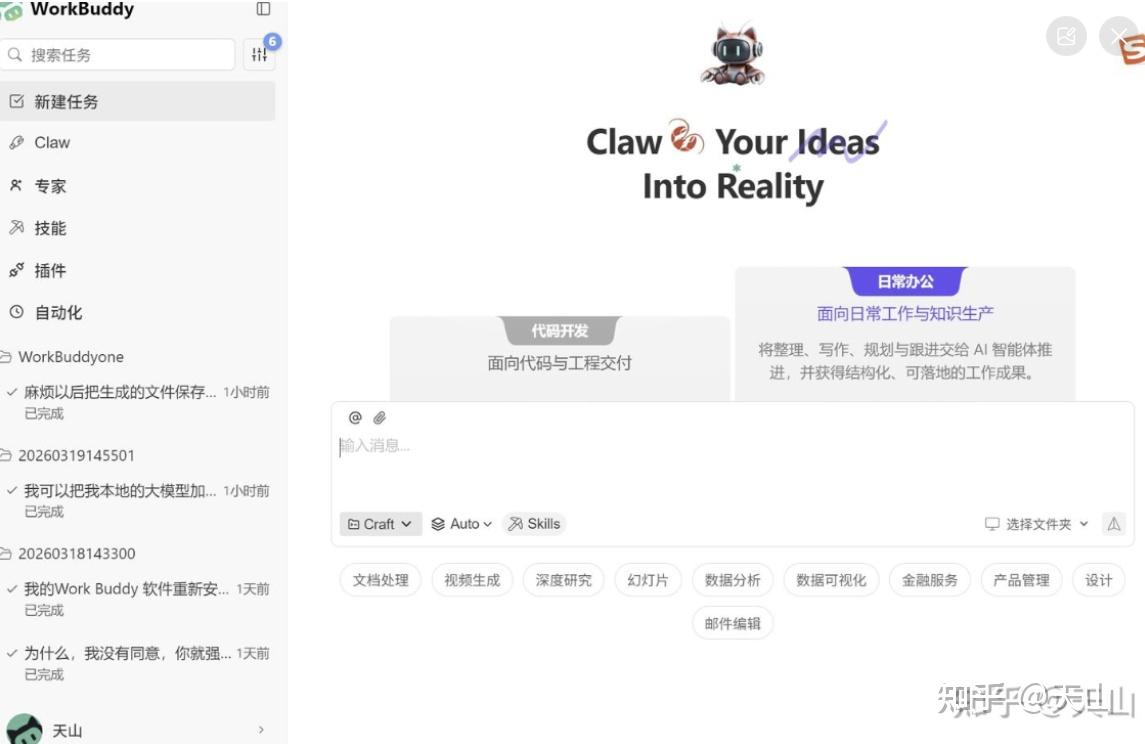The image size is (1145, 744).
Task: Click the send message icon
Action: pos(1114,524)
